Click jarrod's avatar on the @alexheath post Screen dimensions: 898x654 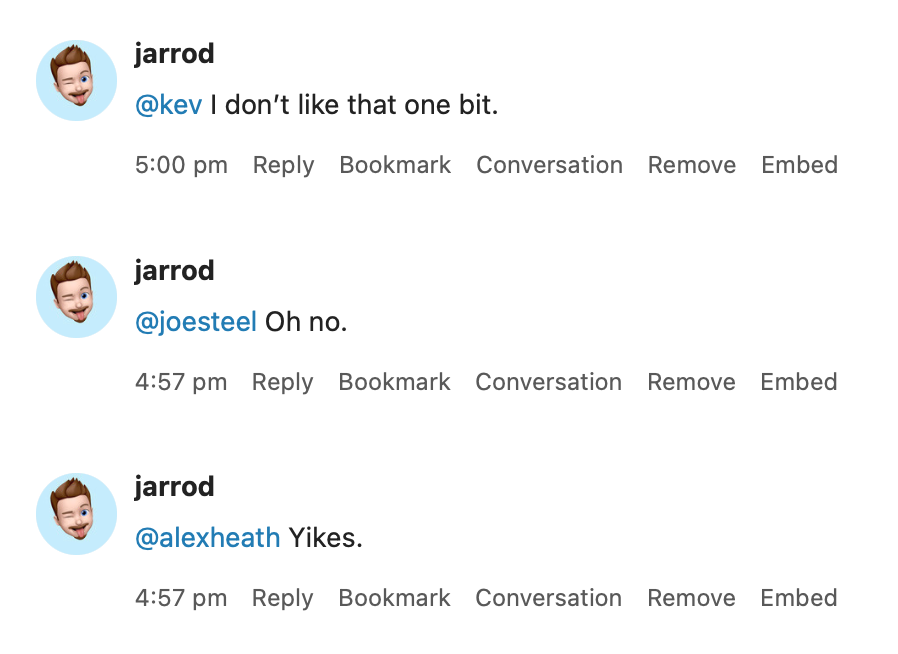[x=77, y=513]
